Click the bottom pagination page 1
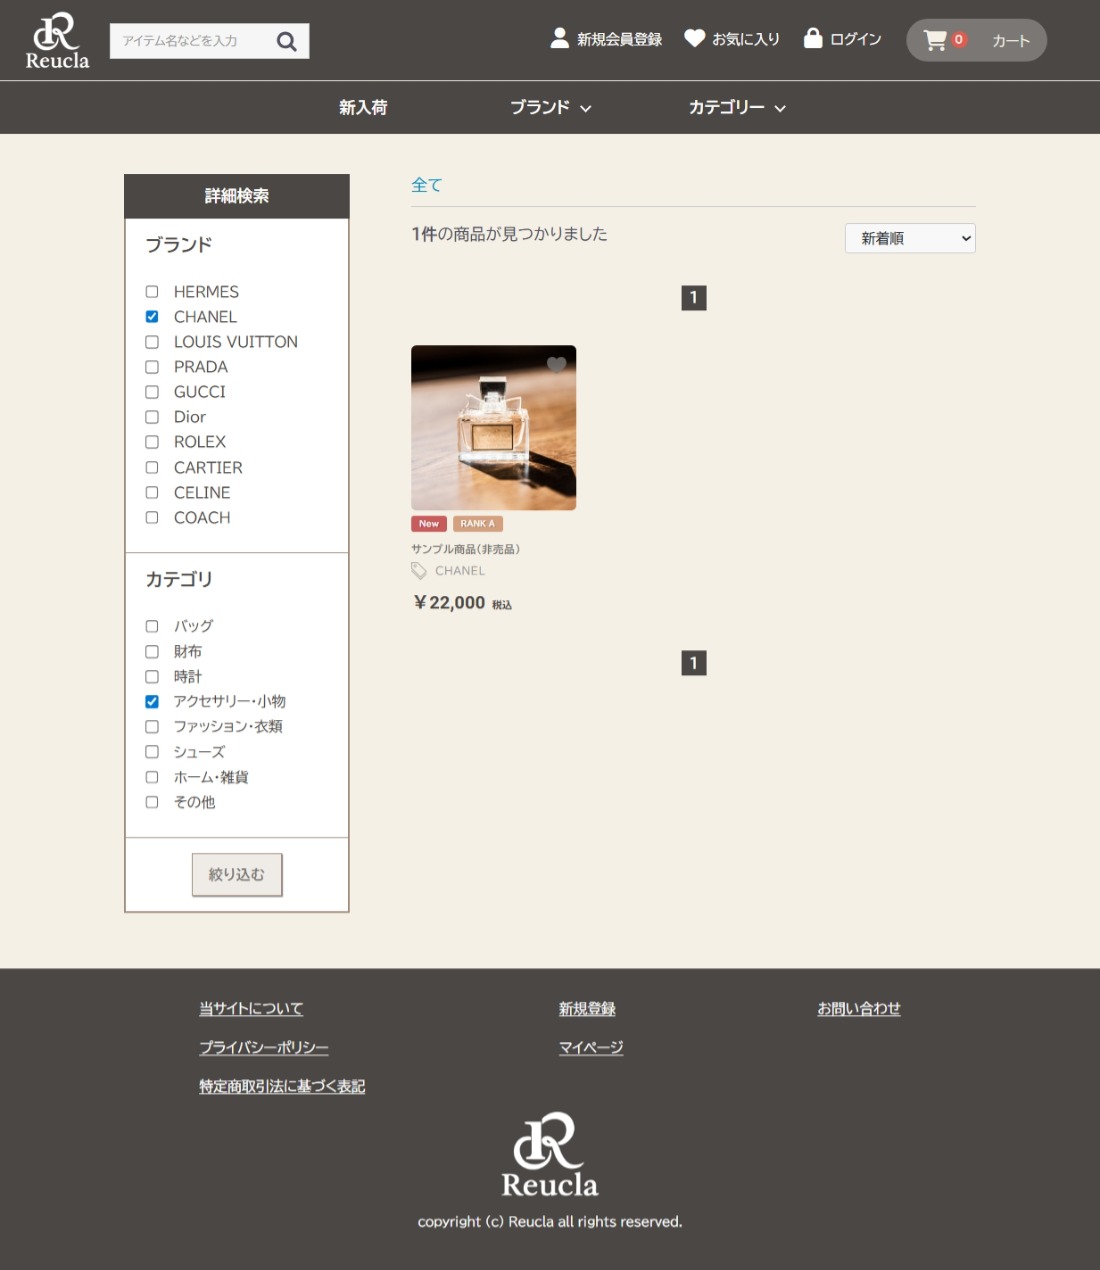The image size is (1100, 1270). (694, 663)
